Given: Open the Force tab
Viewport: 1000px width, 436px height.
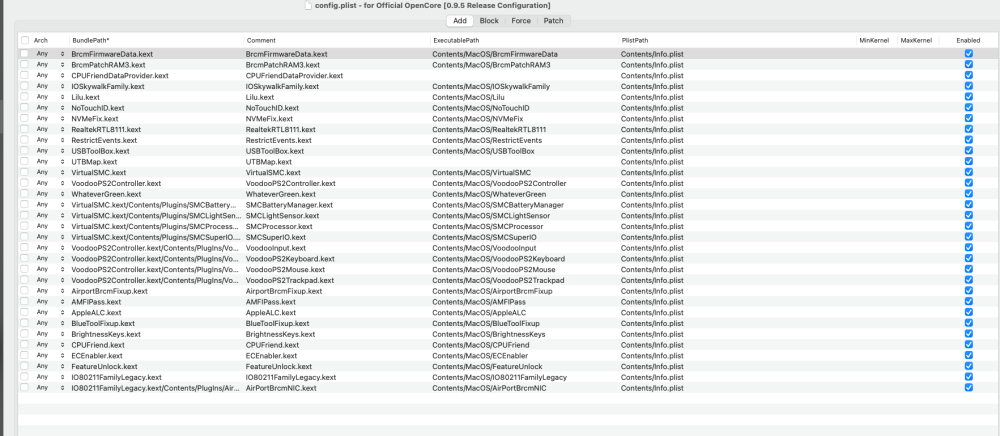Looking at the screenshot, I should 521,20.
